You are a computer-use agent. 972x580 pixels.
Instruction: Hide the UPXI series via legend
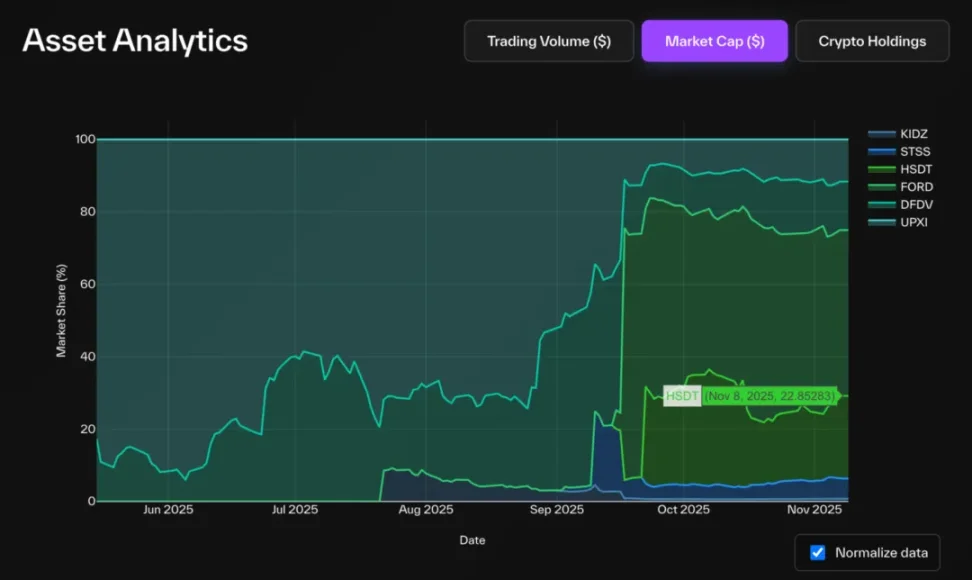click(914, 222)
